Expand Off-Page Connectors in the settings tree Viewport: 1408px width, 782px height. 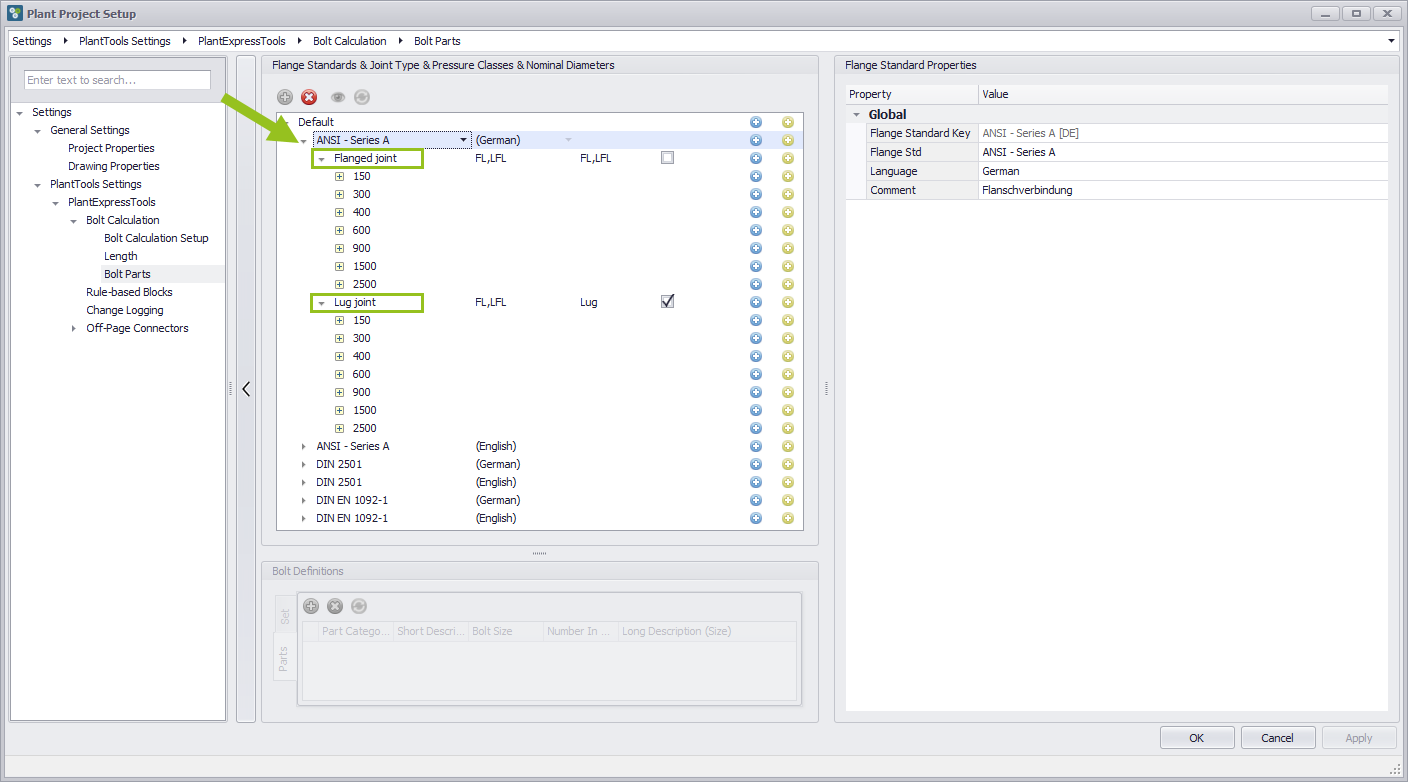point(73,328)
